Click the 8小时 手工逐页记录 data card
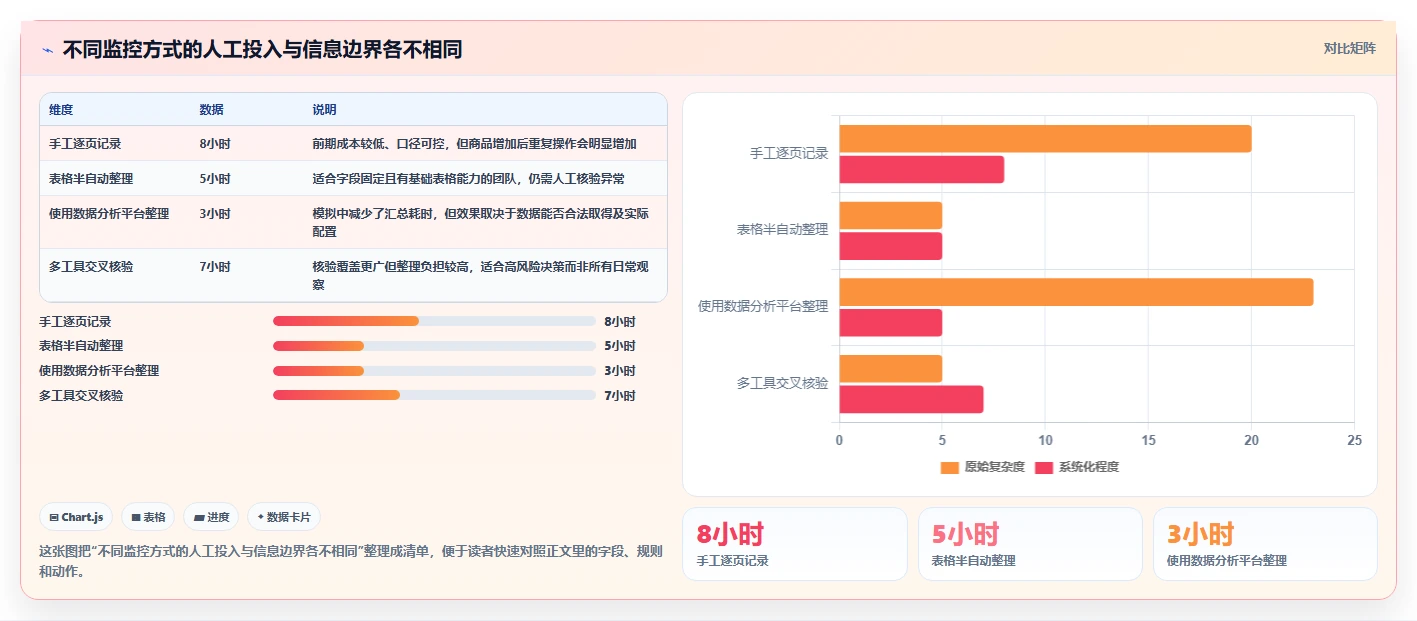Viewport: 1417px width, 621px height. tap(795, 544)
